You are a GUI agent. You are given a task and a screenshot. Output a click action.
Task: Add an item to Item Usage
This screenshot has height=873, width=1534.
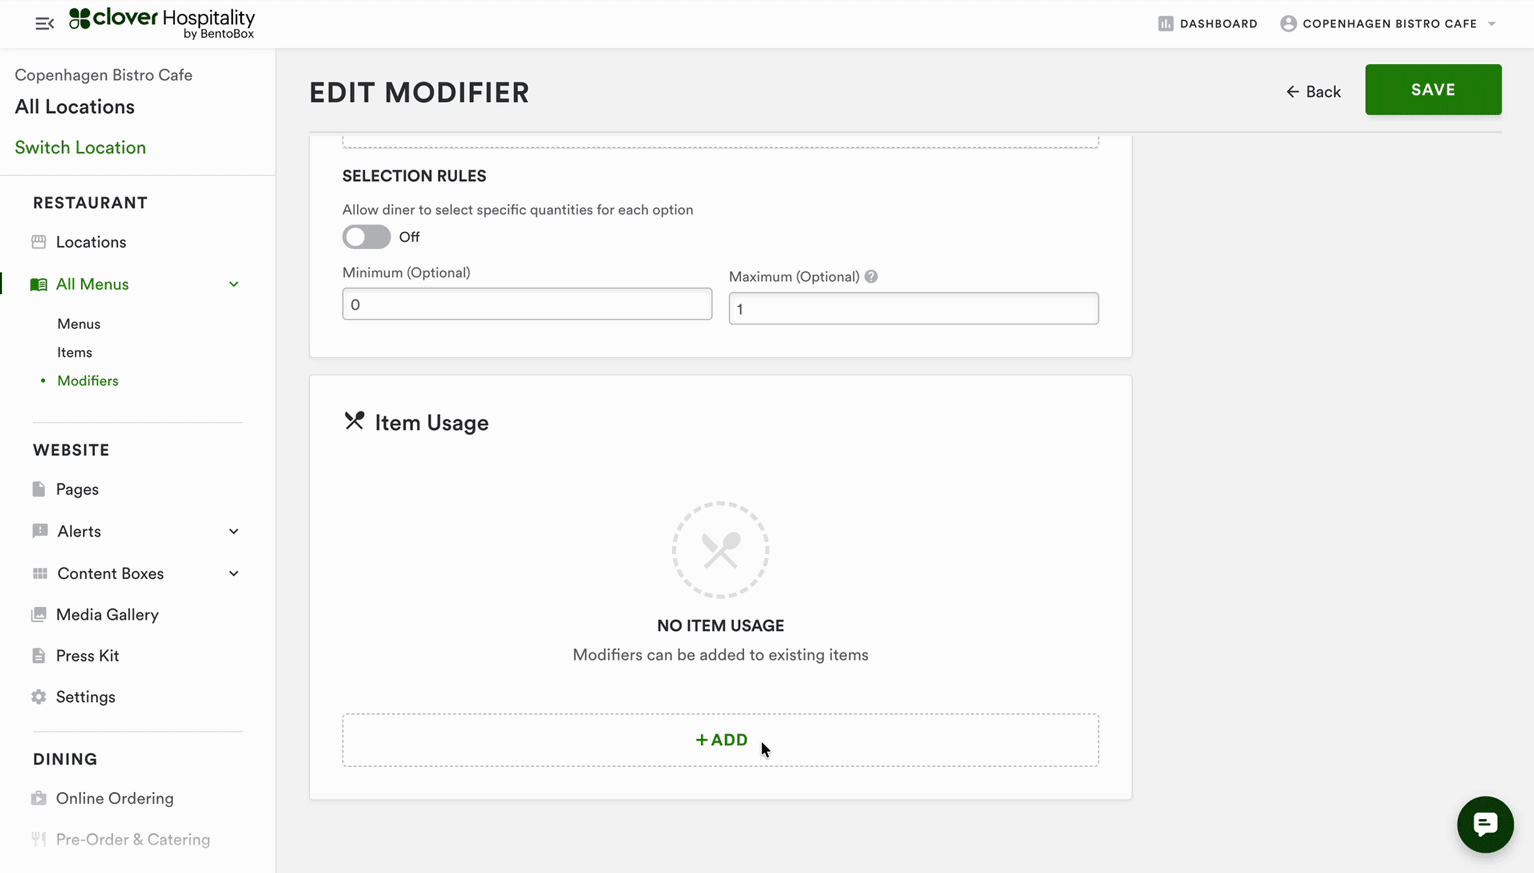pos(720,740)
